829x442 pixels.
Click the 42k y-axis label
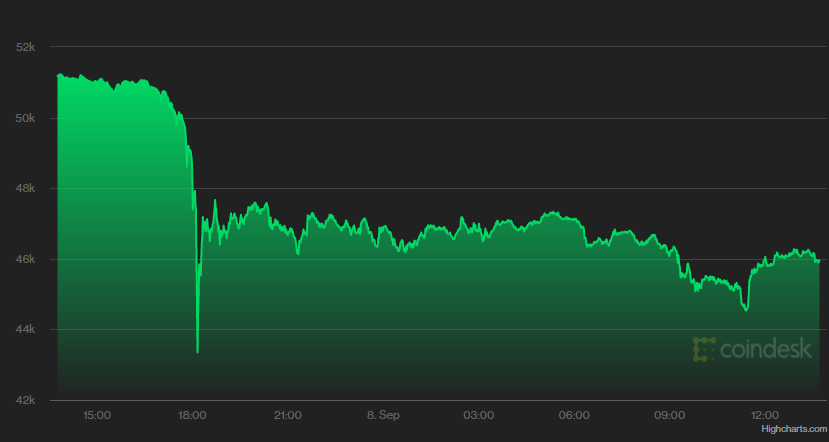(x=27, y=400)
